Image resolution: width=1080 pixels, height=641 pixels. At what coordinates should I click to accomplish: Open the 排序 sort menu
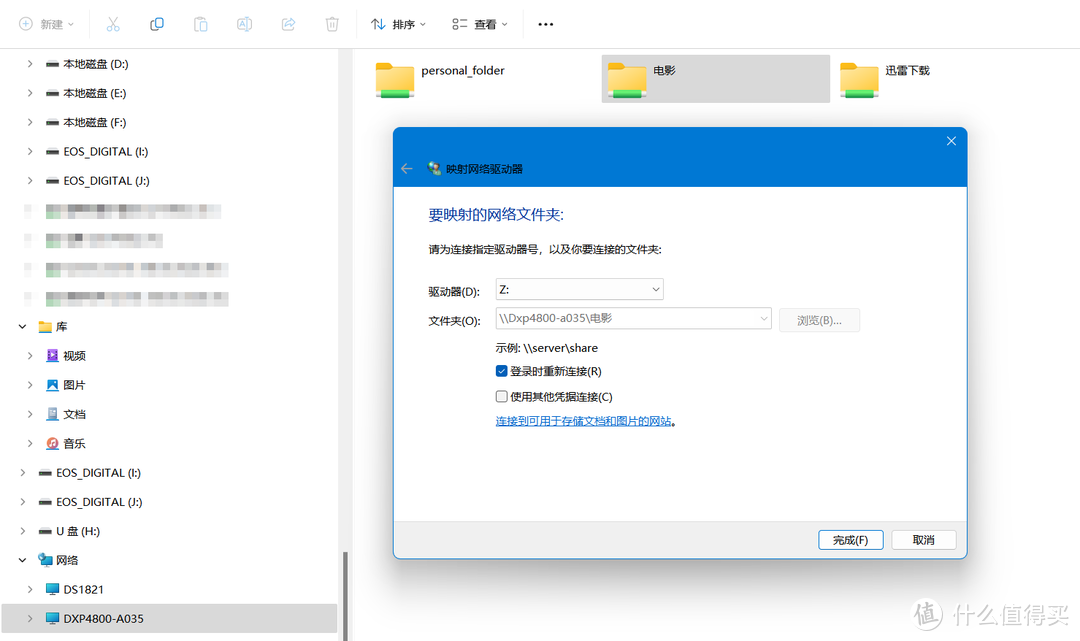tap(399, 23)
